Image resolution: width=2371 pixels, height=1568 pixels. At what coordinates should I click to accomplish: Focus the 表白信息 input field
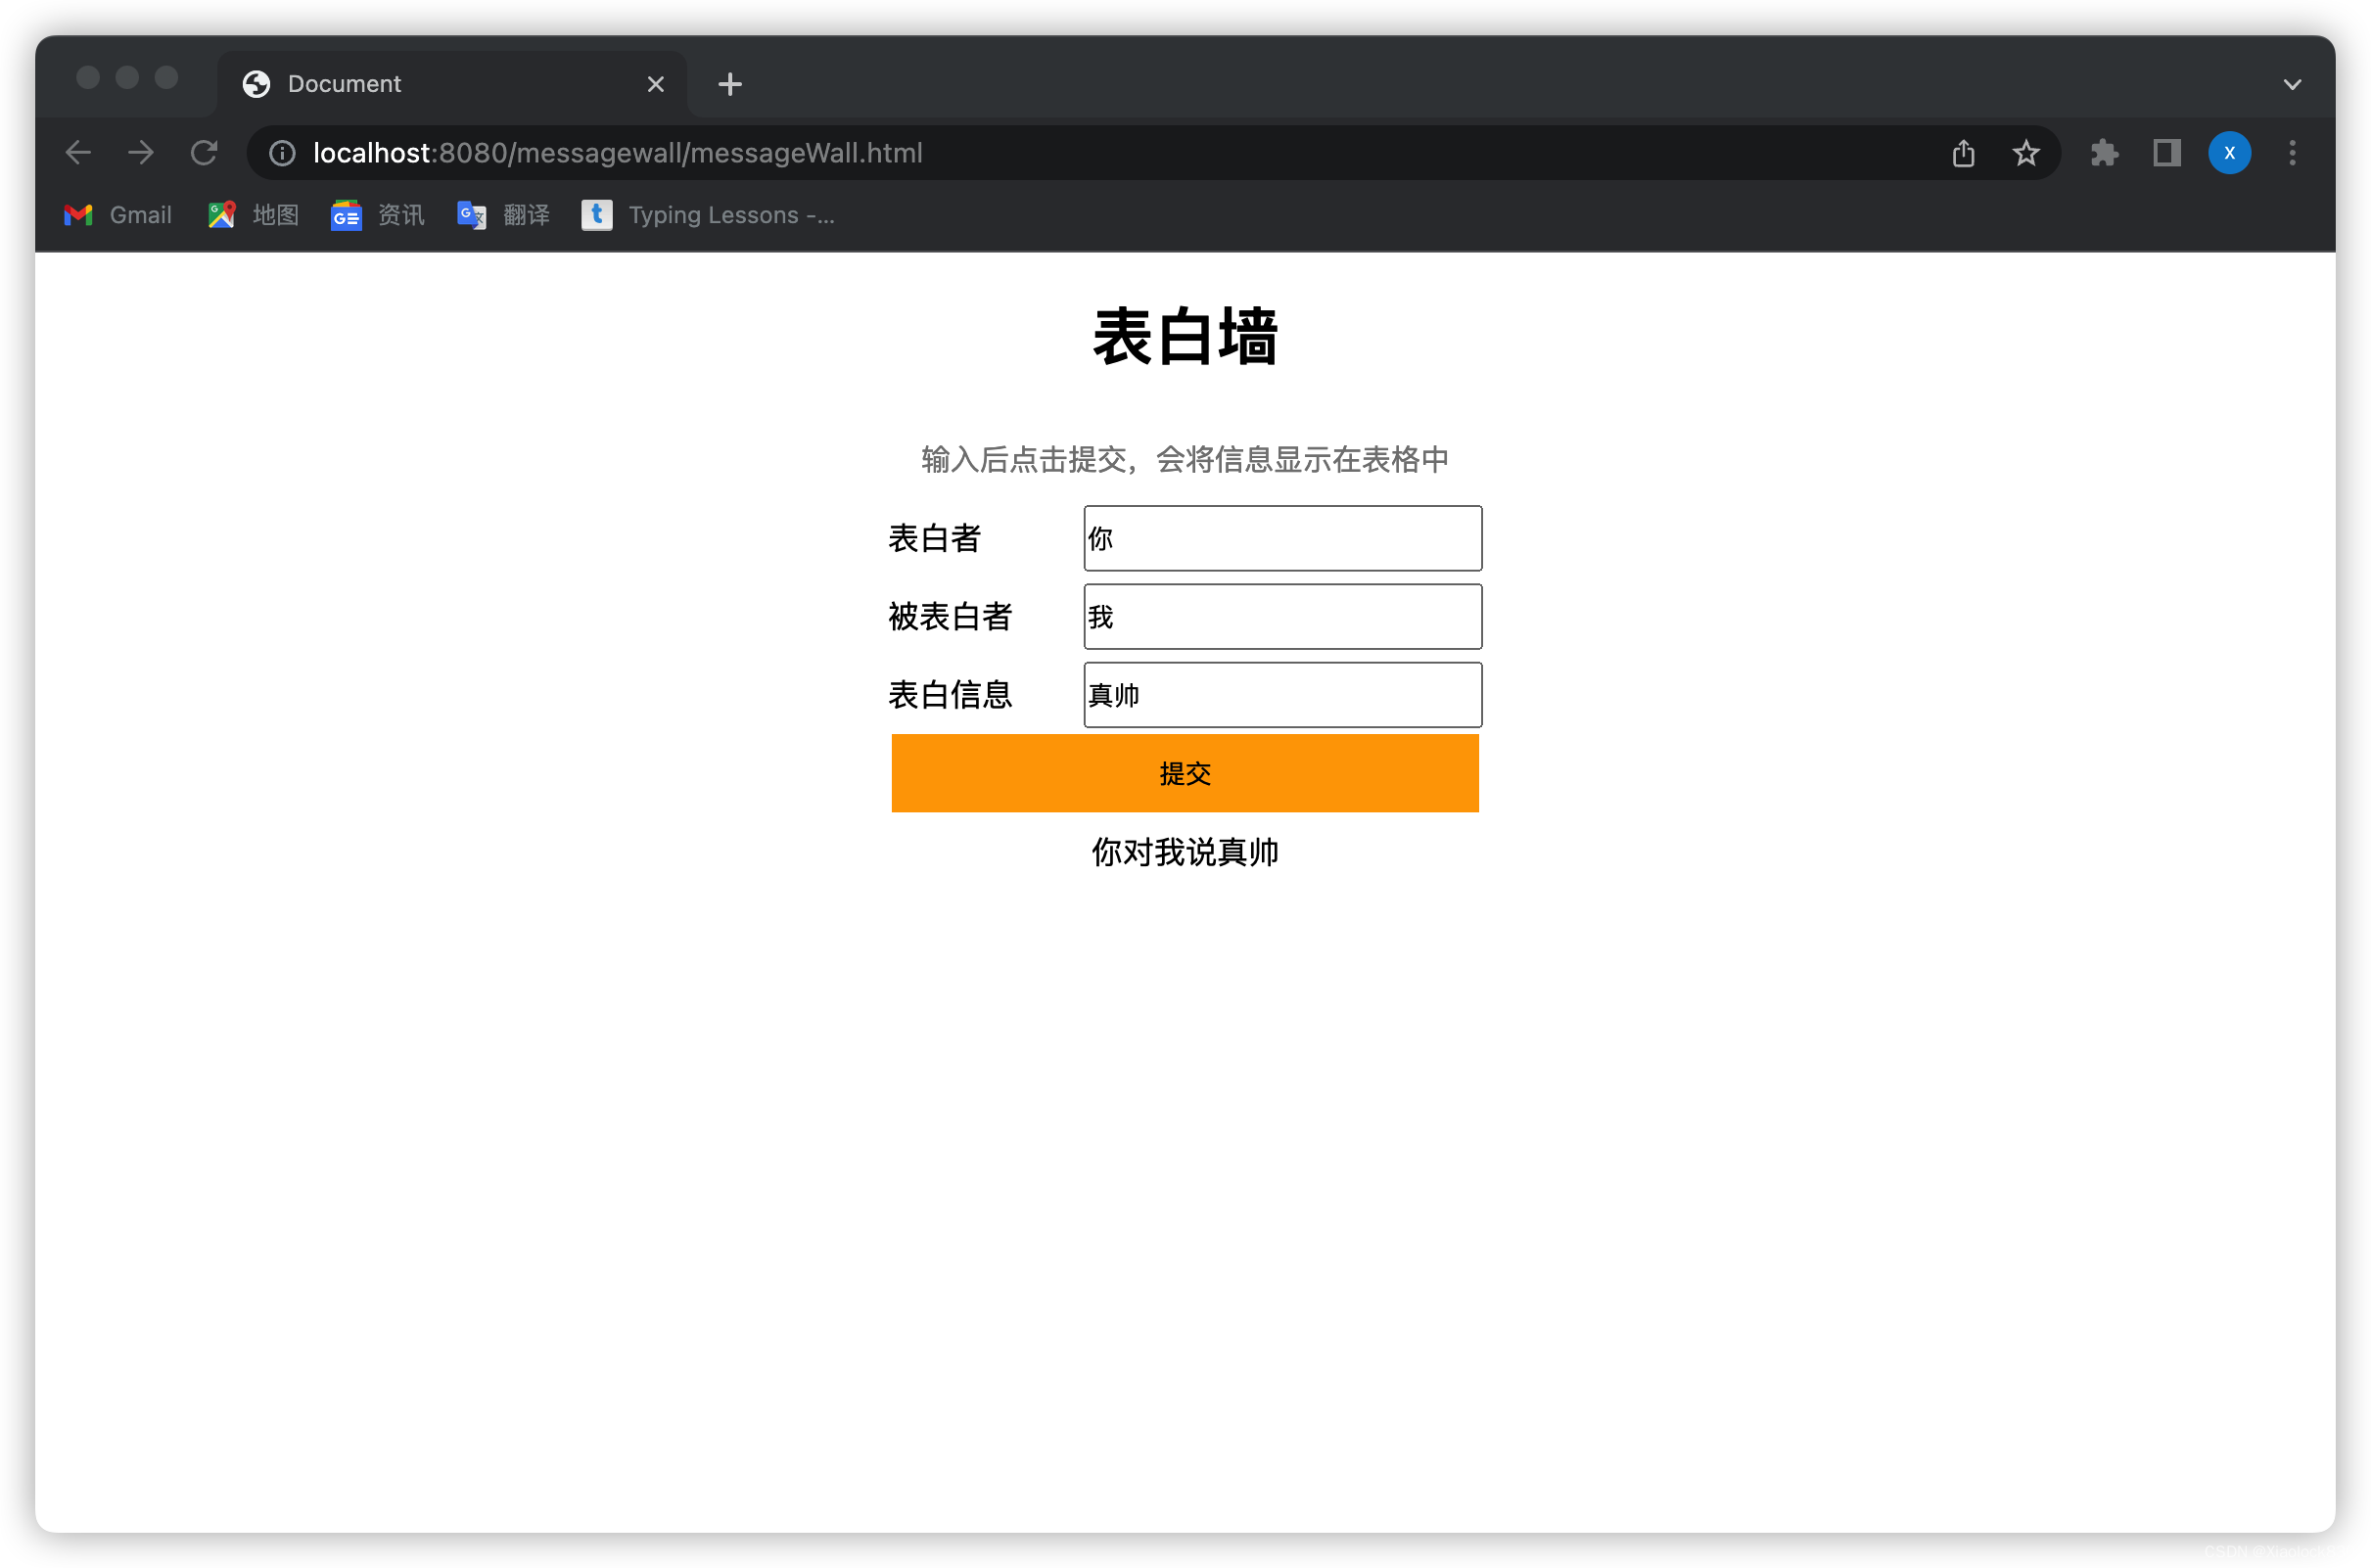tap(1283, 695)
